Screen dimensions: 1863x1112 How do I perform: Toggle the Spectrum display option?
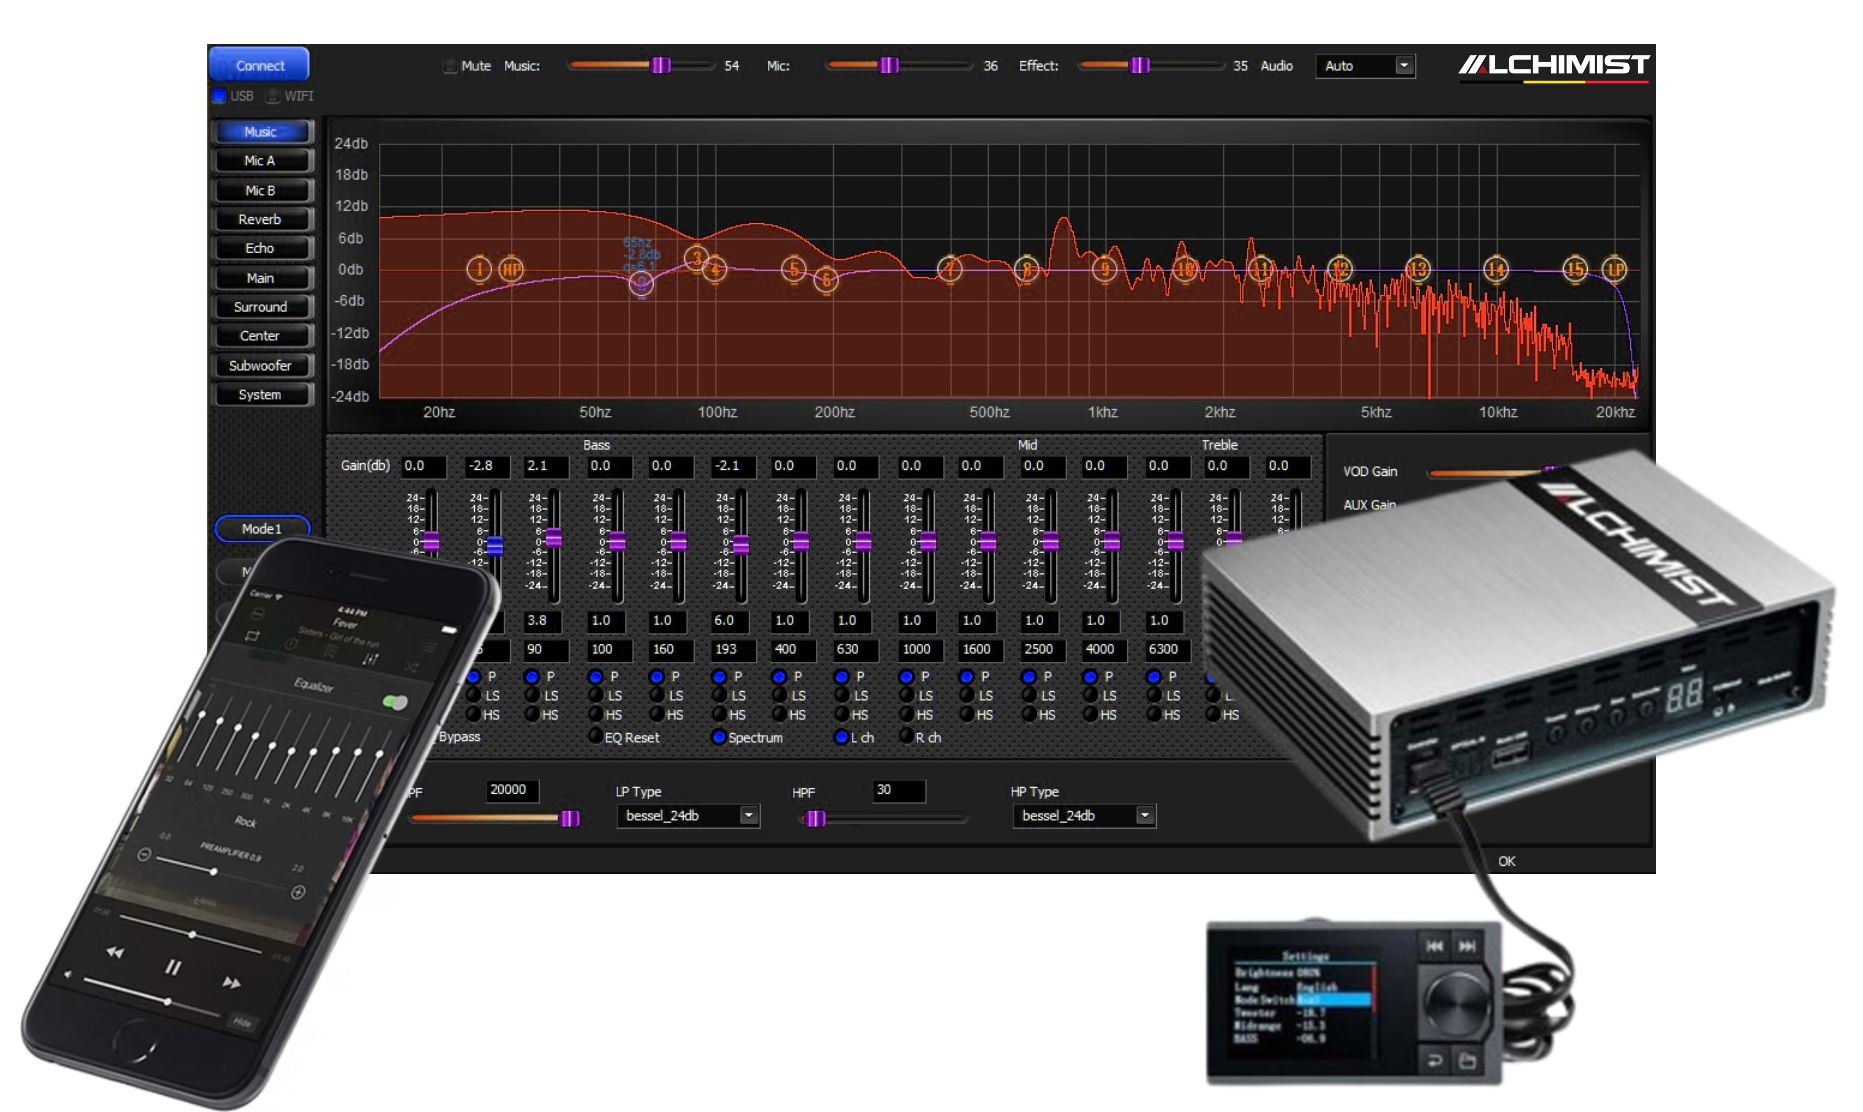pos(717,737)
